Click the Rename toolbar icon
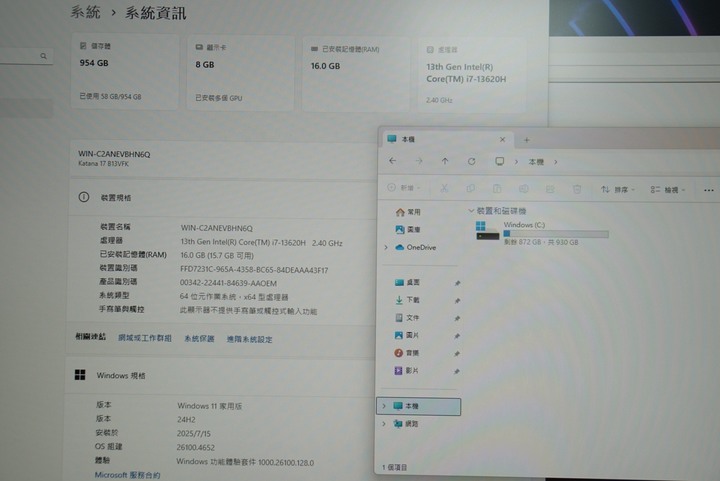Screen dimensions: 720x481 (x=523, y=189)
